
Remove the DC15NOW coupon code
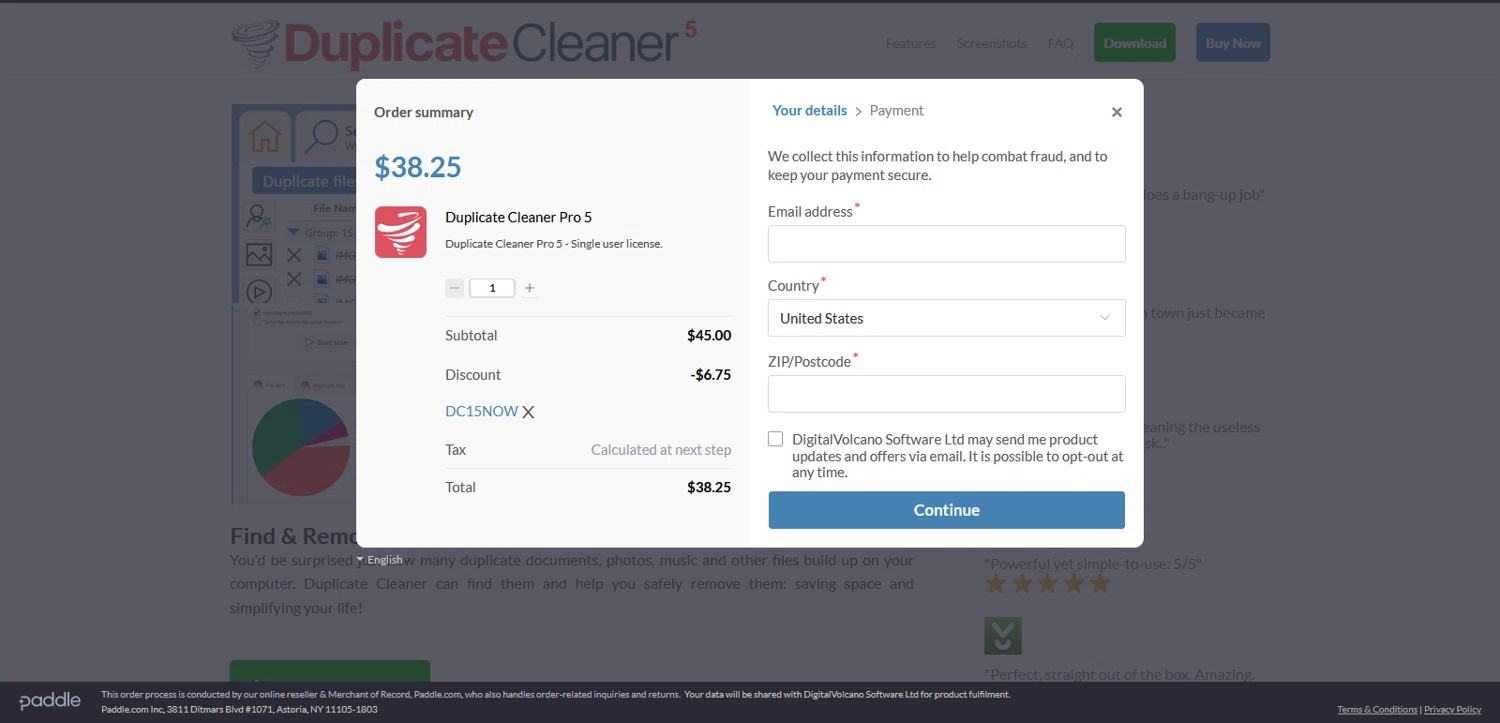click(529, 412)
